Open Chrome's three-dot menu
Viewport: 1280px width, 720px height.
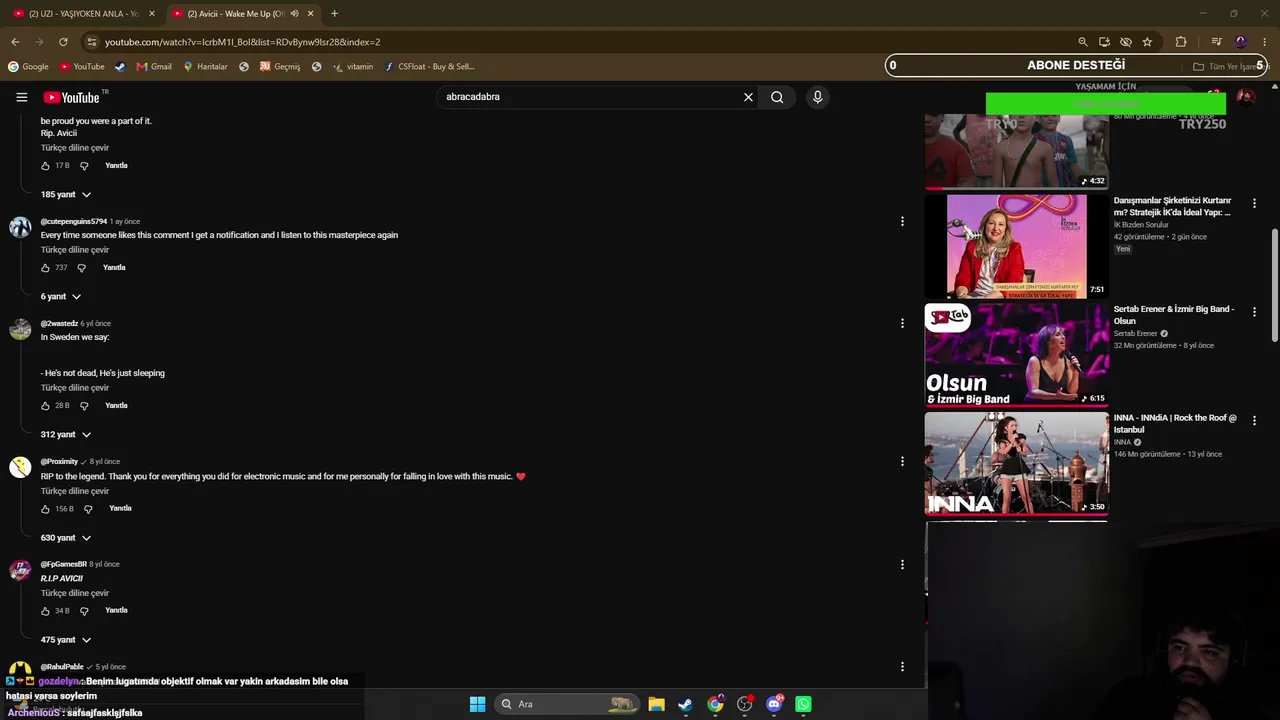pyautogui.click(x=1264, y=42)
